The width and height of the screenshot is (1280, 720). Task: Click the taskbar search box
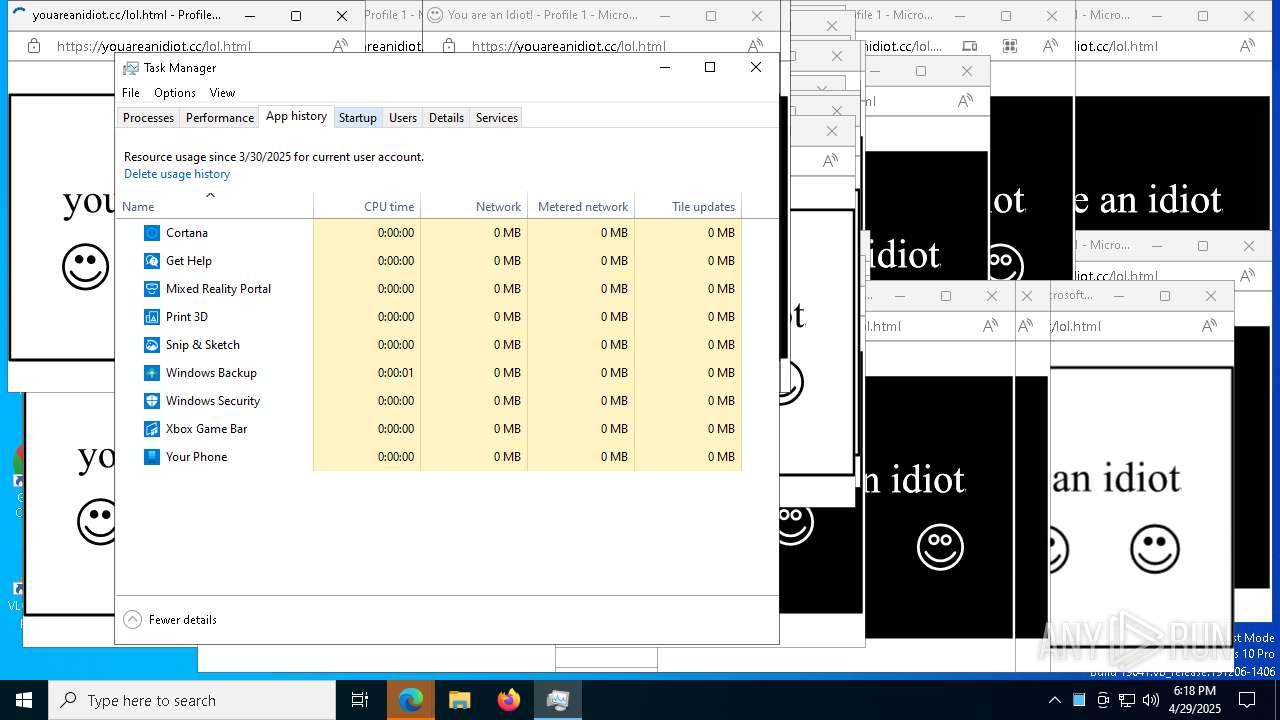point(192,700)
